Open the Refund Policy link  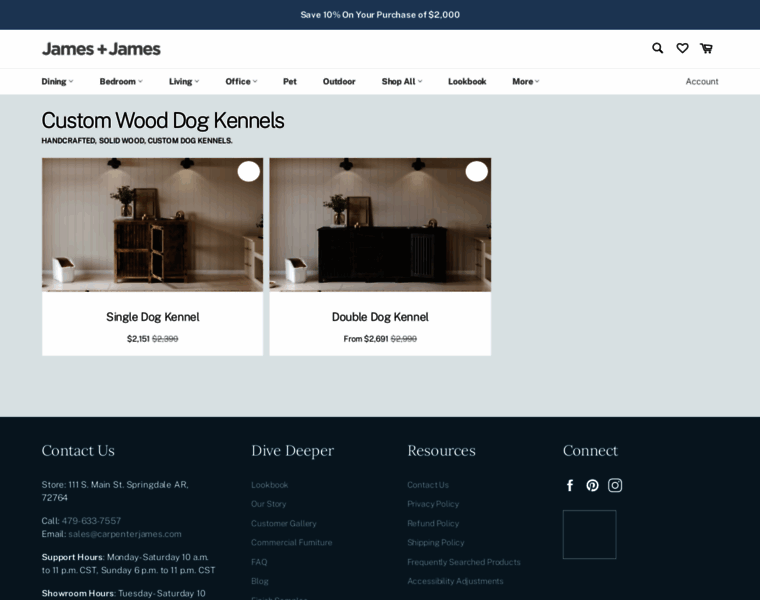tap(433, 523)
